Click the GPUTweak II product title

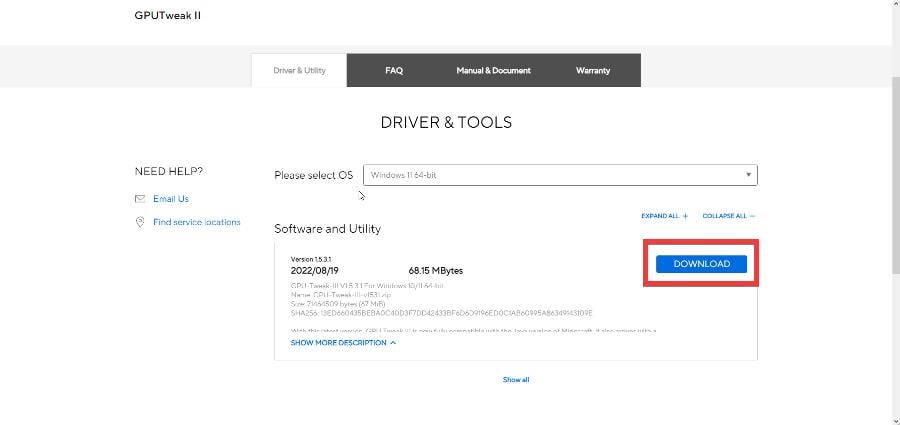(x=168, y=16)
